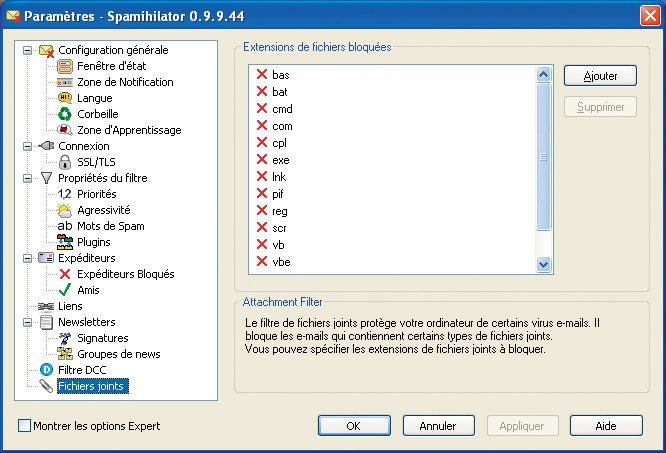The height and width of the screenshot is (453, 666).
Task: Collapse the Newsletters tree node
Action: 28,322
